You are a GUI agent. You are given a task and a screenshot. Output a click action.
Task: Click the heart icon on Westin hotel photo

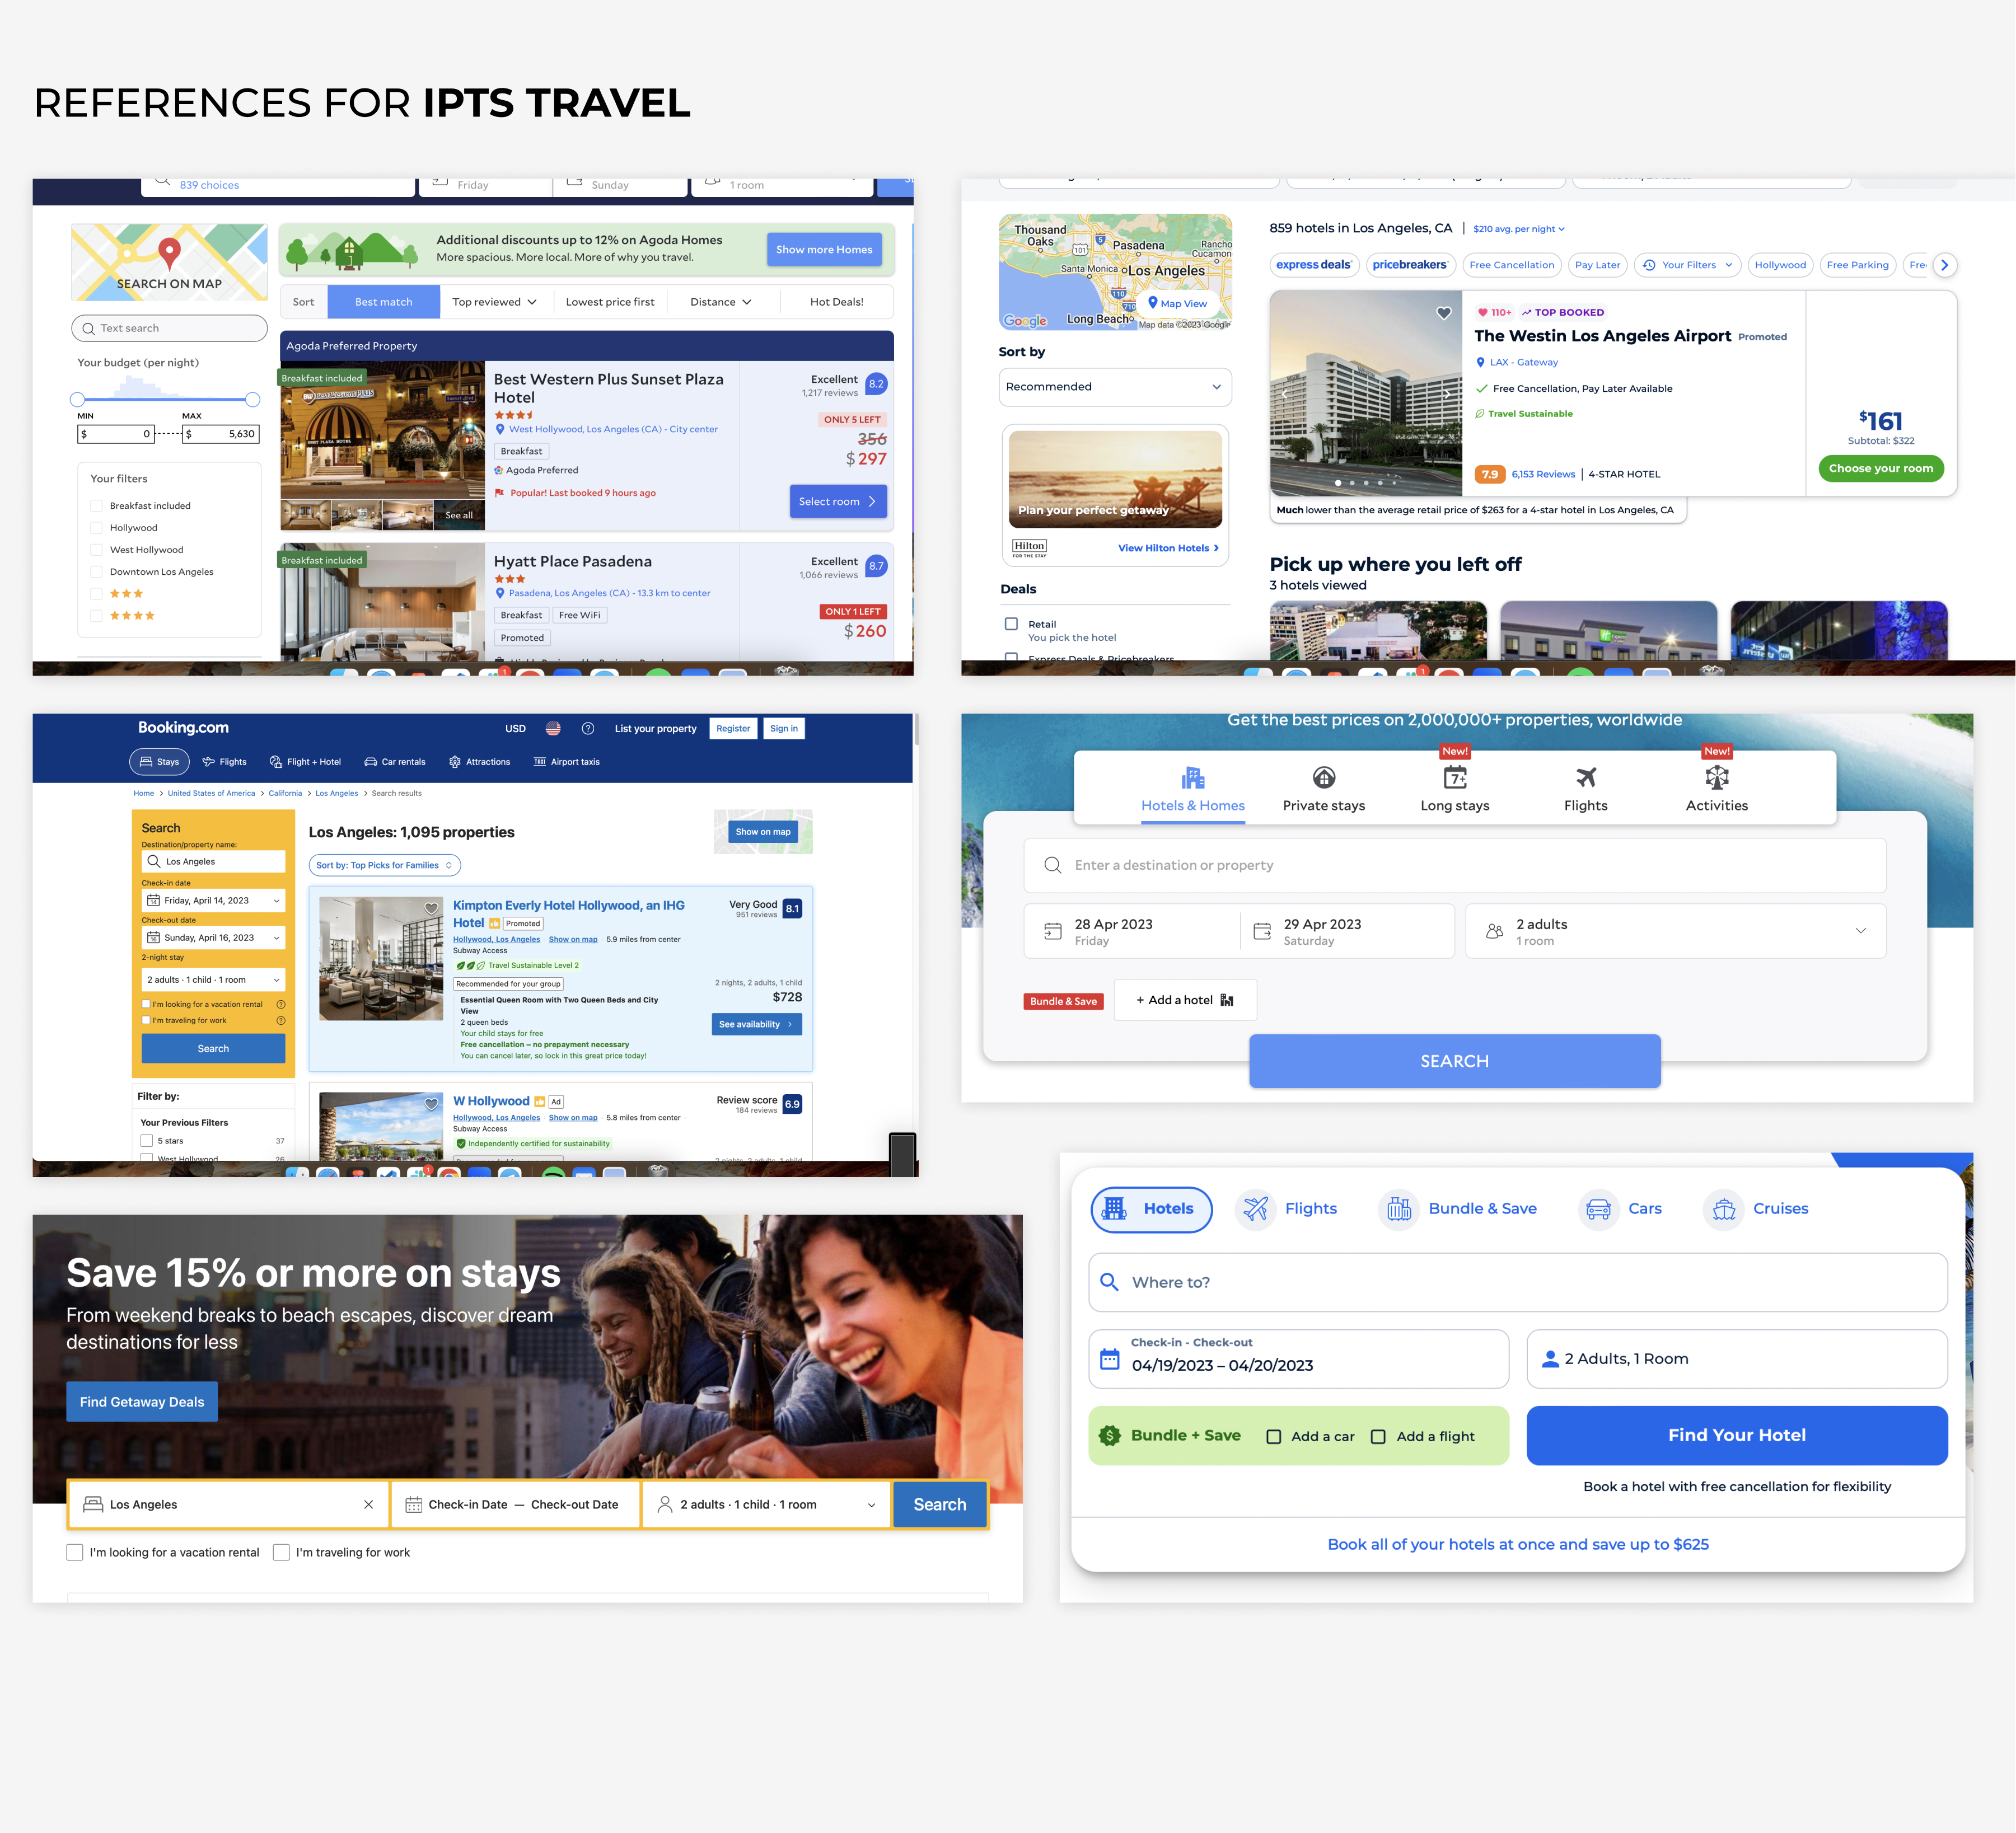click(x=1443, y=313)
